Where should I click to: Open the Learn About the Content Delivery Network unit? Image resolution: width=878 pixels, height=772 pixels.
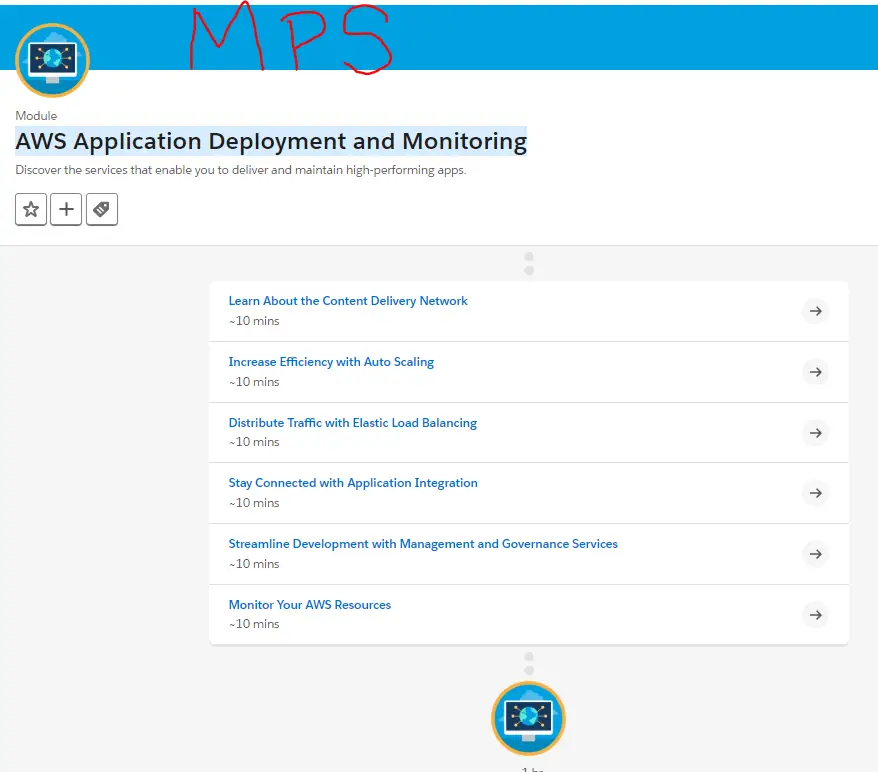pos(348,300)
